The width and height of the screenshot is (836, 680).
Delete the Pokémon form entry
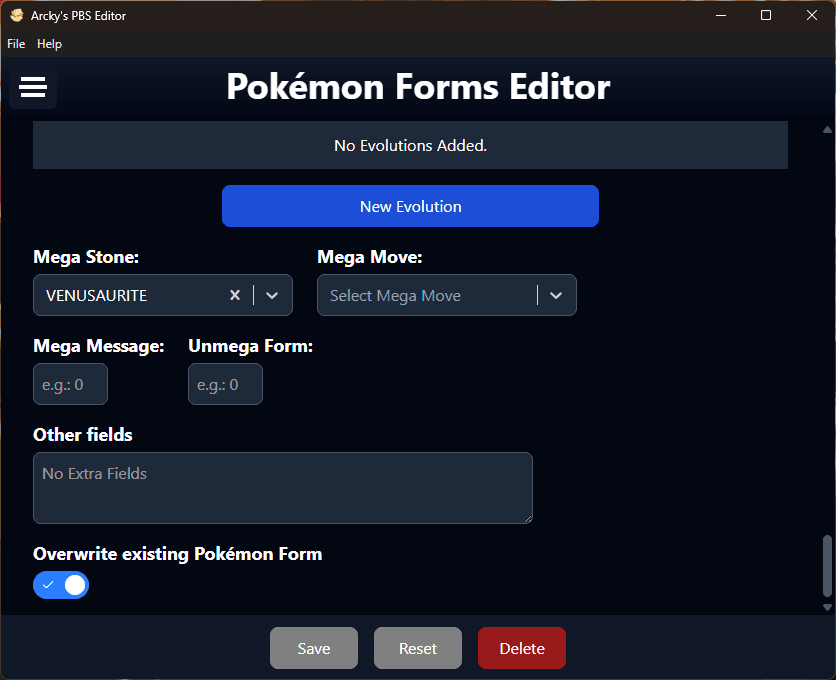pyautogui.click(x=522, y=648)
